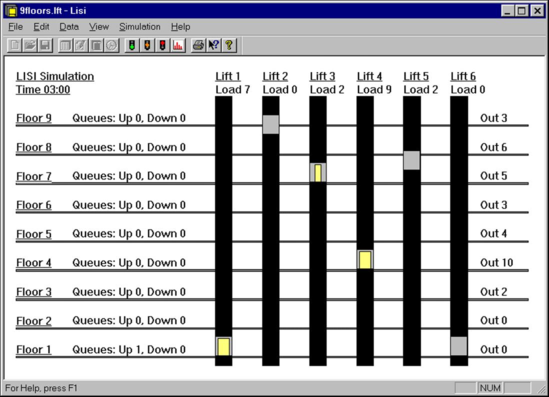The width and height of the screenshot is (549, 397).
Task: Click the Lift 4 heading
Action: (369, 76)
